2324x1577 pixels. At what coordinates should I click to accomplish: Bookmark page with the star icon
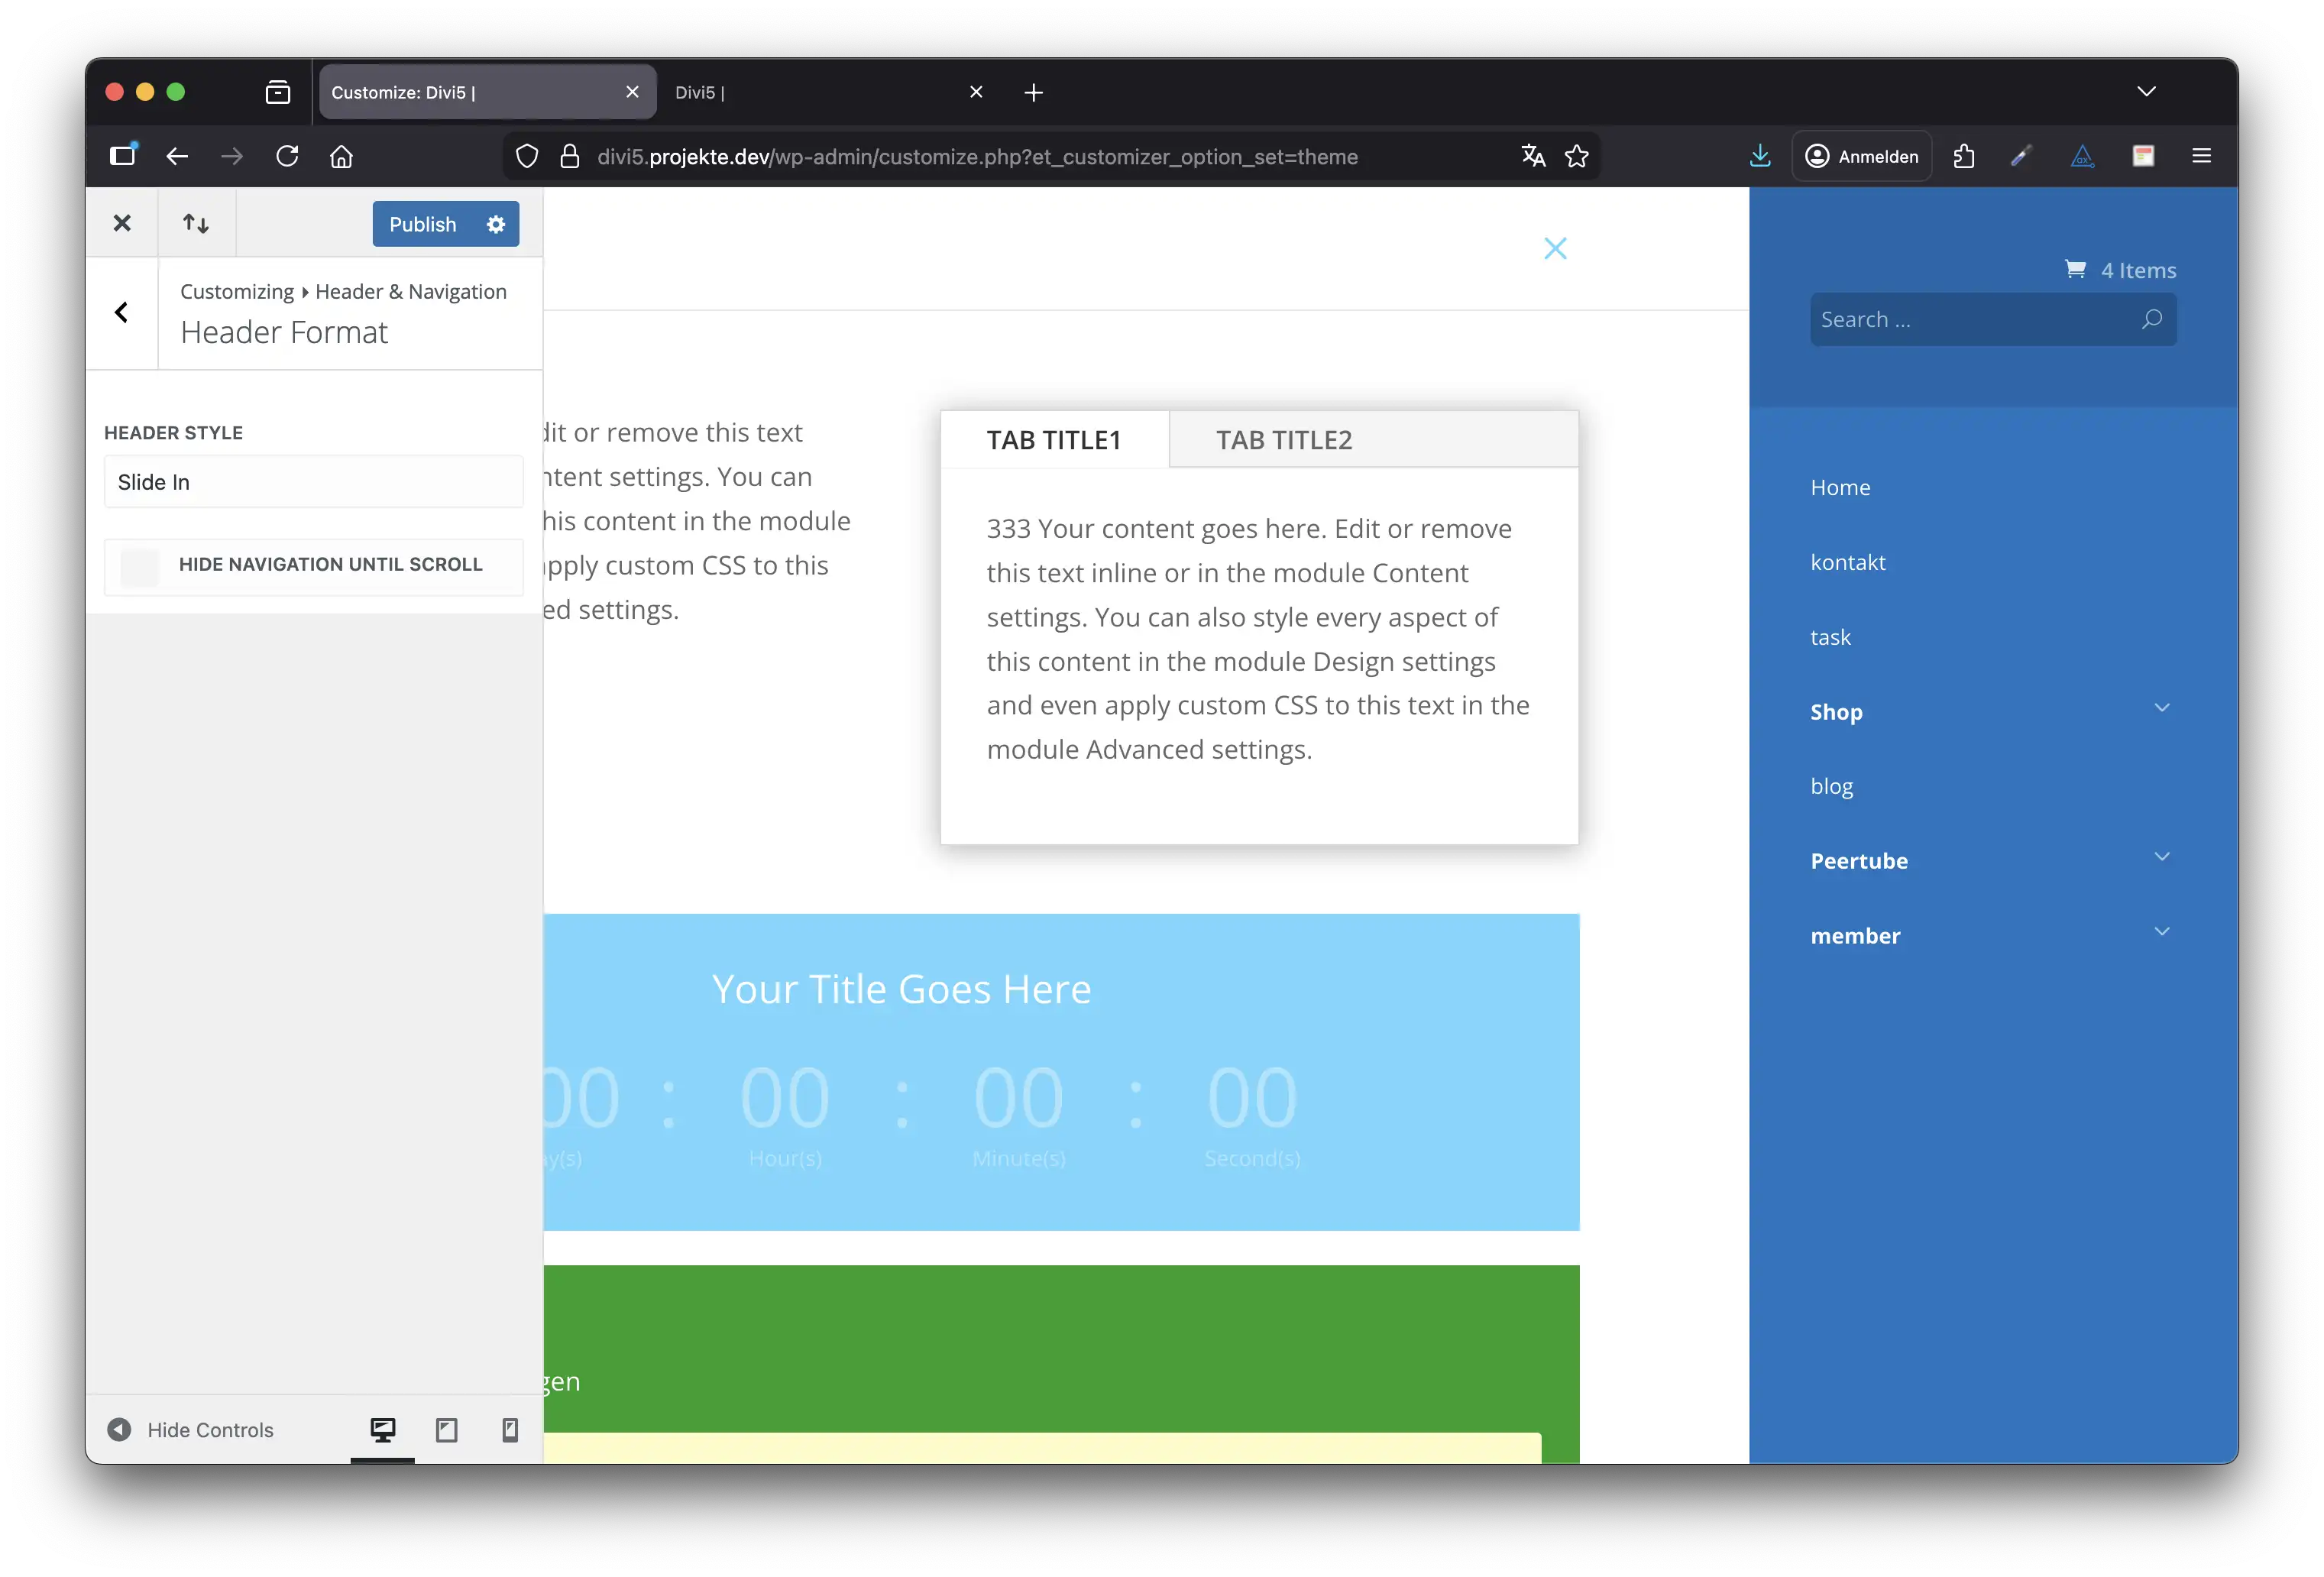coord(1576,156)
